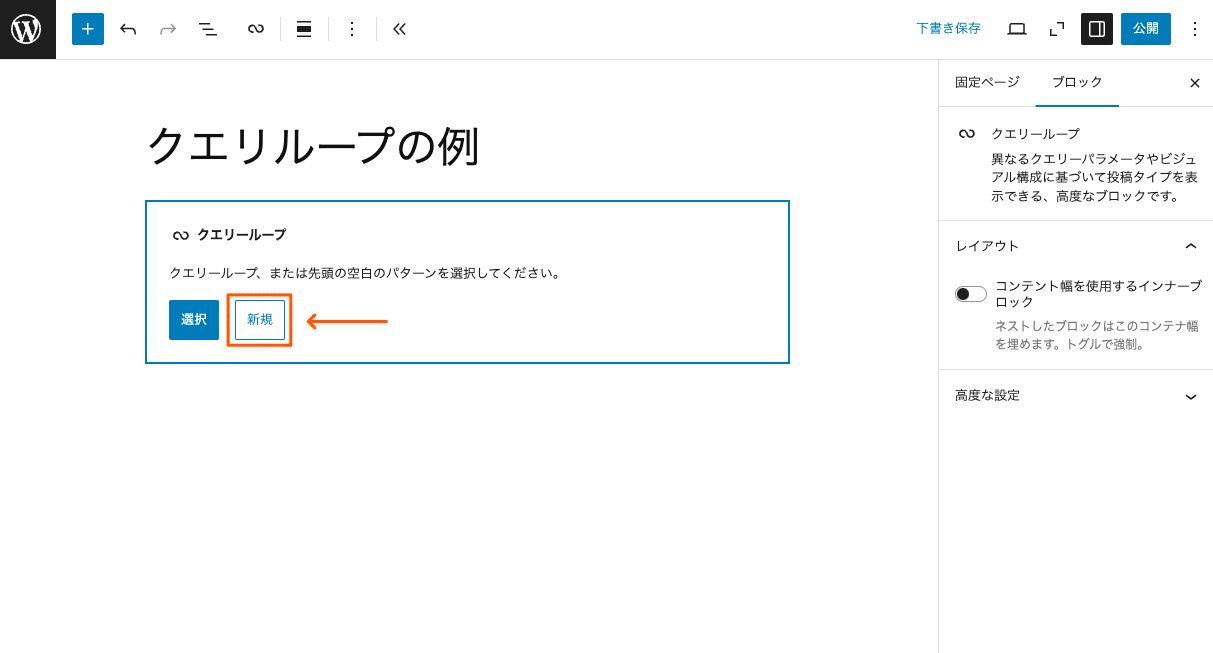Enable コンテント幅を使用するインナーブロック toggle

[969, 293]
